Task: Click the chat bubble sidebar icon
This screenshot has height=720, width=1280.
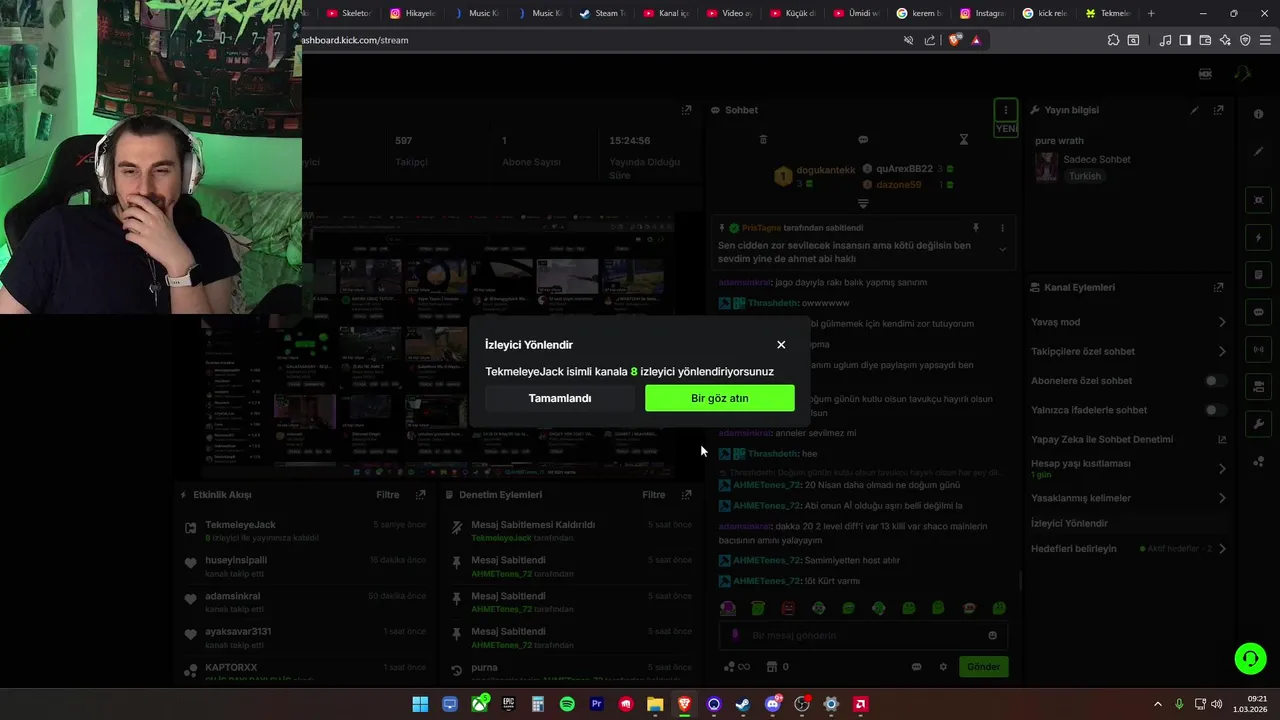Action: pyautogui.click(x=1258, y=312)
